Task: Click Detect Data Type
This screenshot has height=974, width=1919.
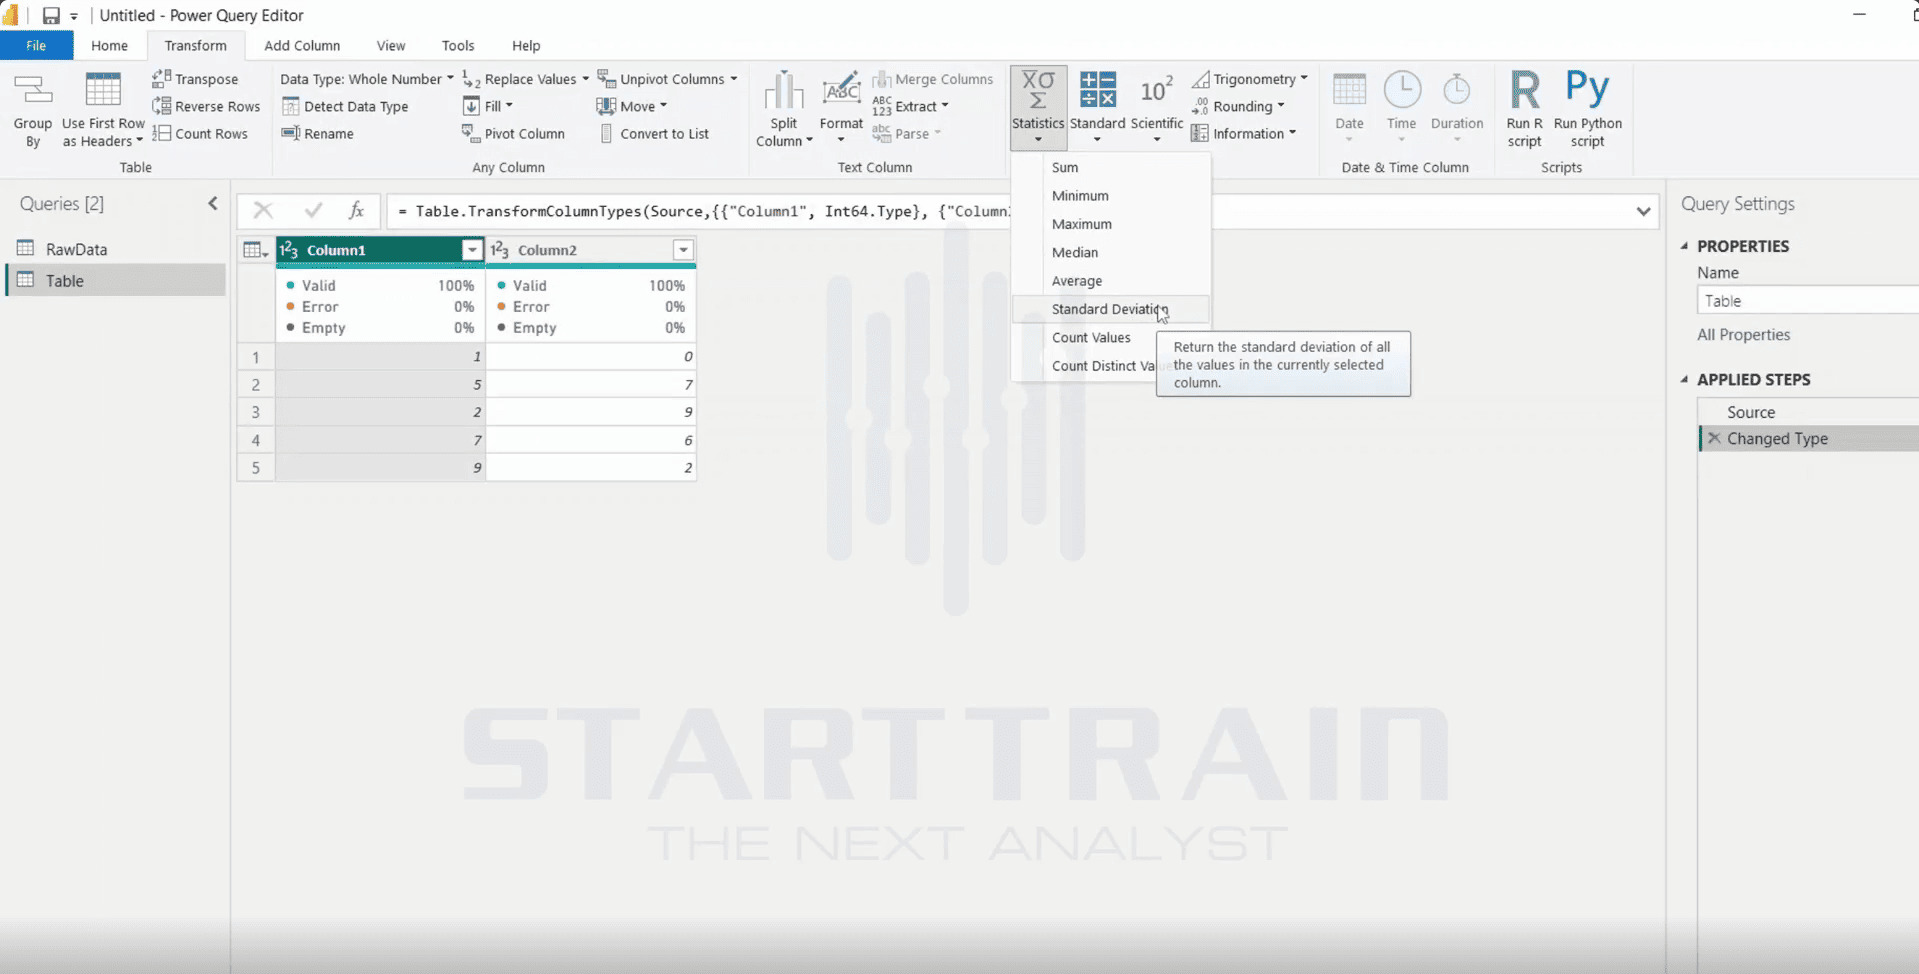Action: [345, 106]
